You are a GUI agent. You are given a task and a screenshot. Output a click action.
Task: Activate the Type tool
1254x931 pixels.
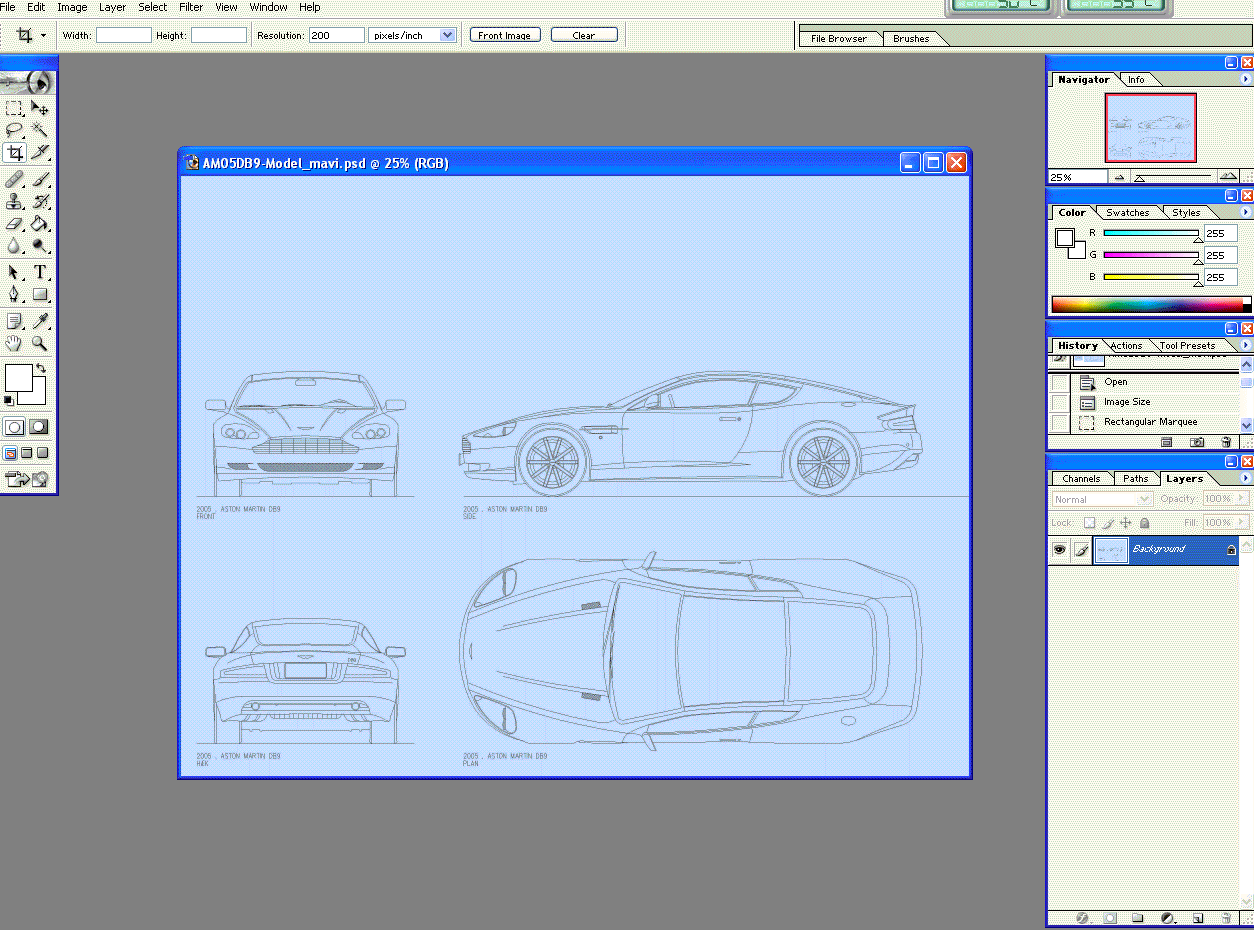(x=40, y=272)
